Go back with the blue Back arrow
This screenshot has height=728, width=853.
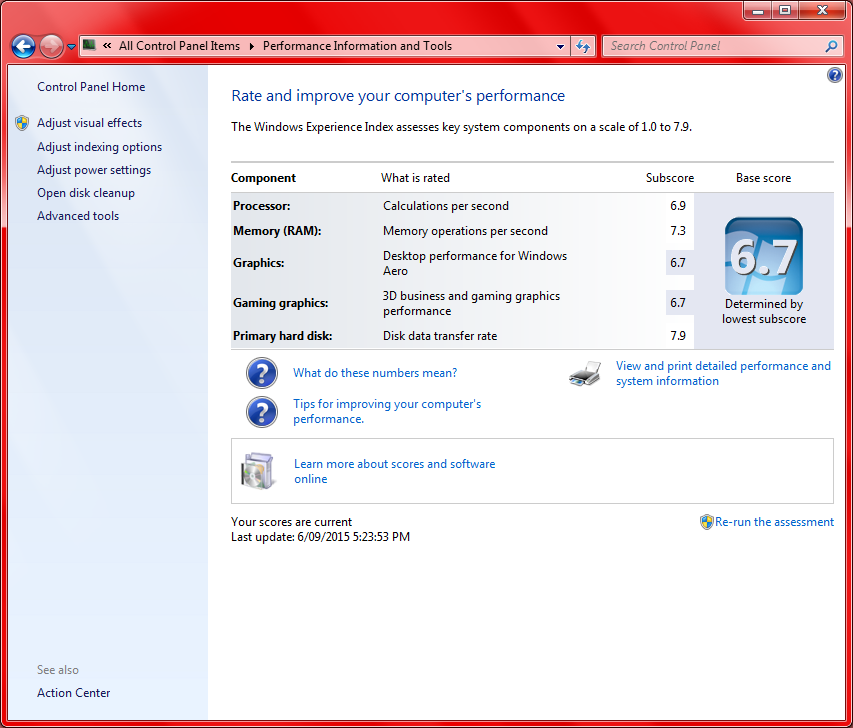click(23, 46)
